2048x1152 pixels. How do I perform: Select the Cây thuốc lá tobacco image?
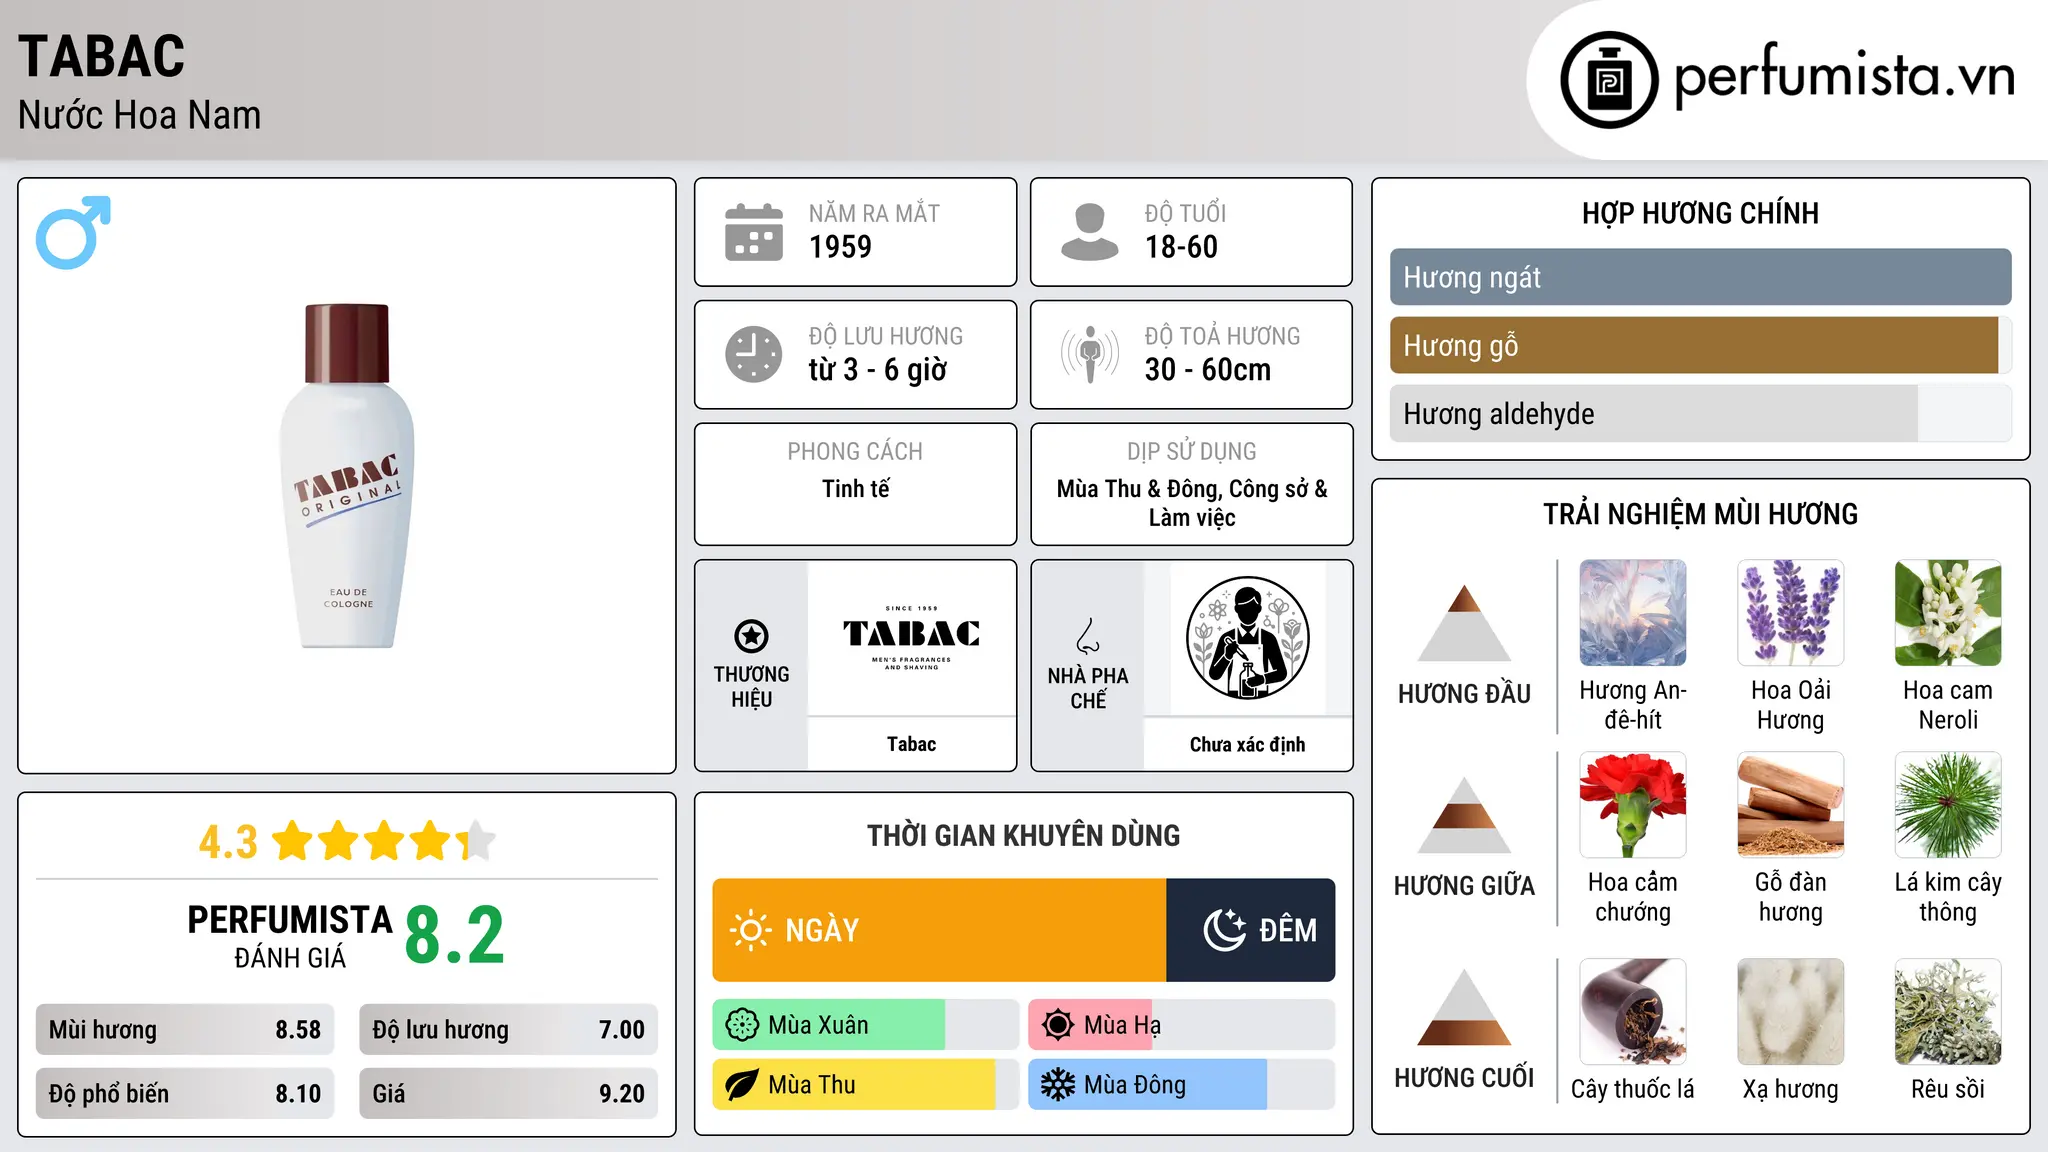coord(1633,1012)
